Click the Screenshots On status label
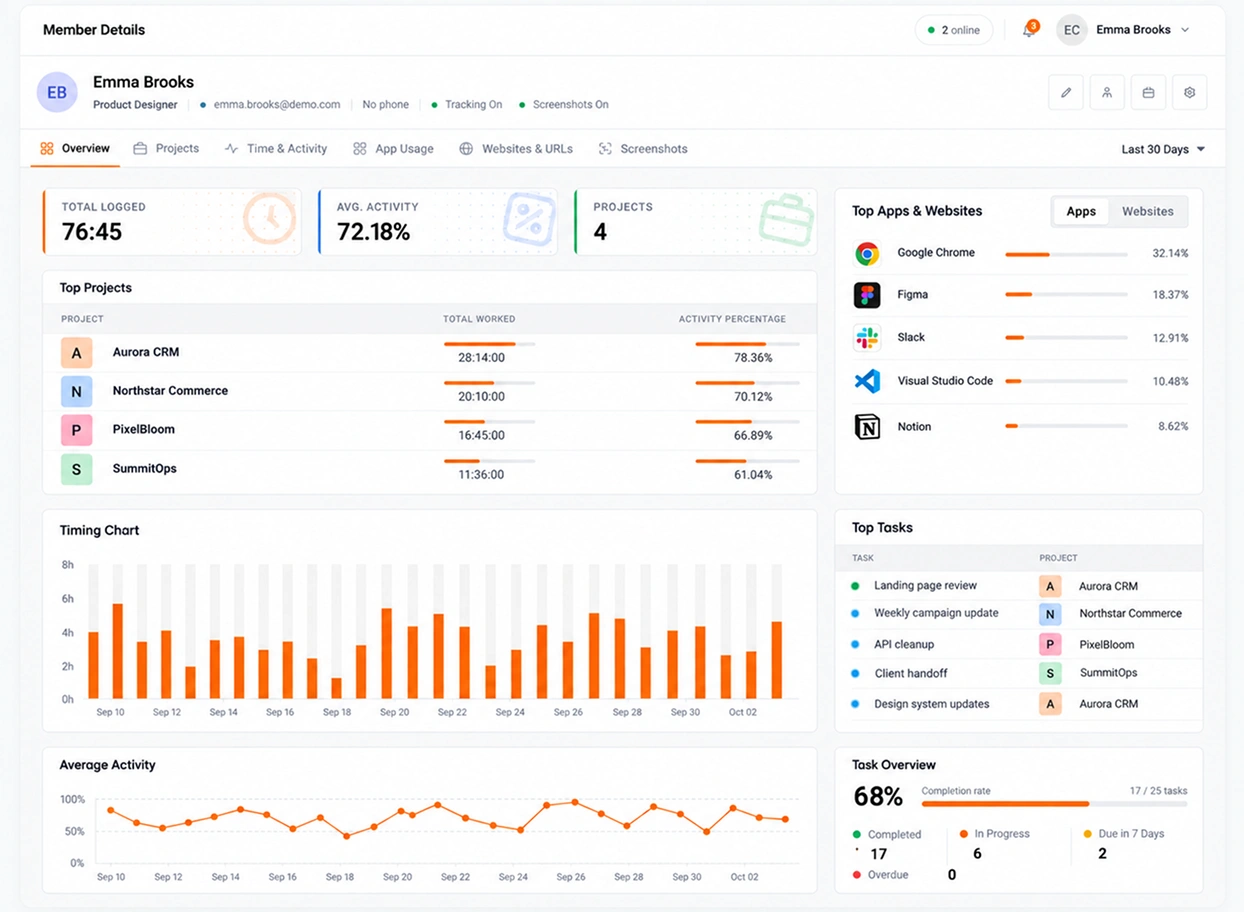 [571, 104]
